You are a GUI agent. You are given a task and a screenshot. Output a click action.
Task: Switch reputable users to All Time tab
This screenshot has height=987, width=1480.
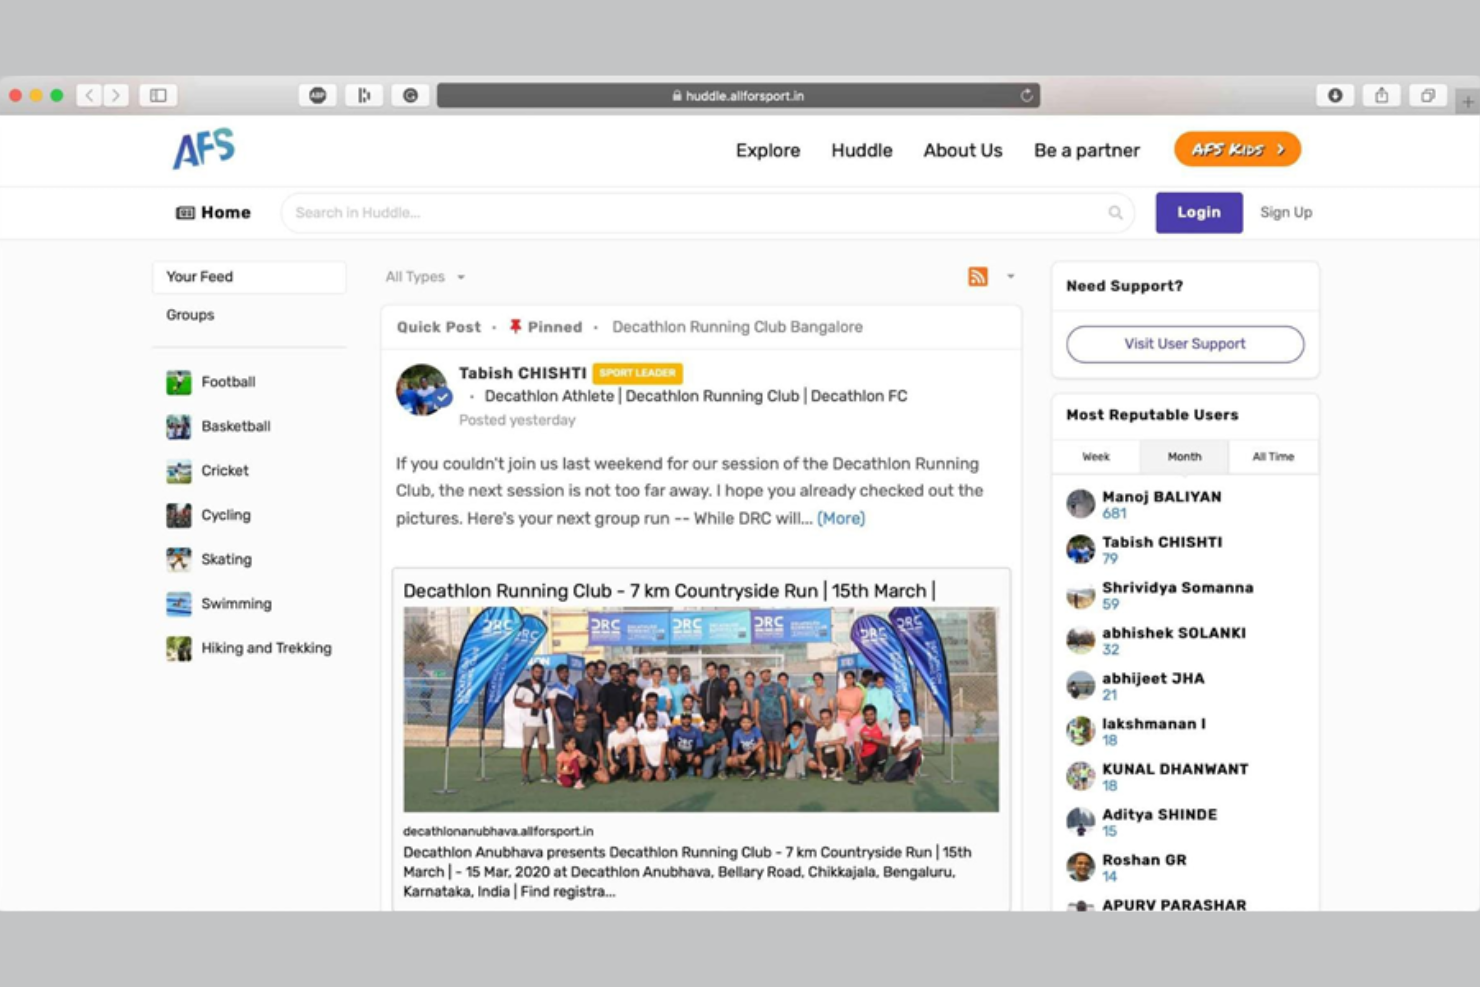point(1273,456)
